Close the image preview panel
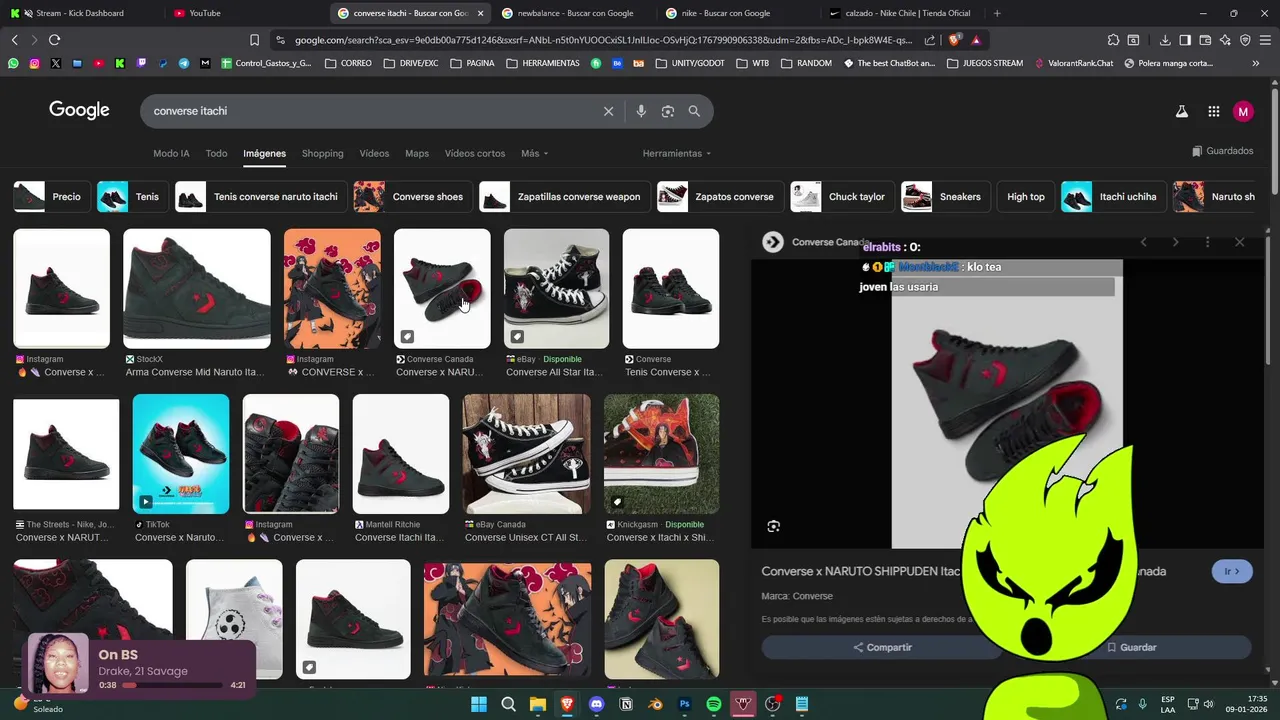1280x720 pixels. [x=1240, y=242]
